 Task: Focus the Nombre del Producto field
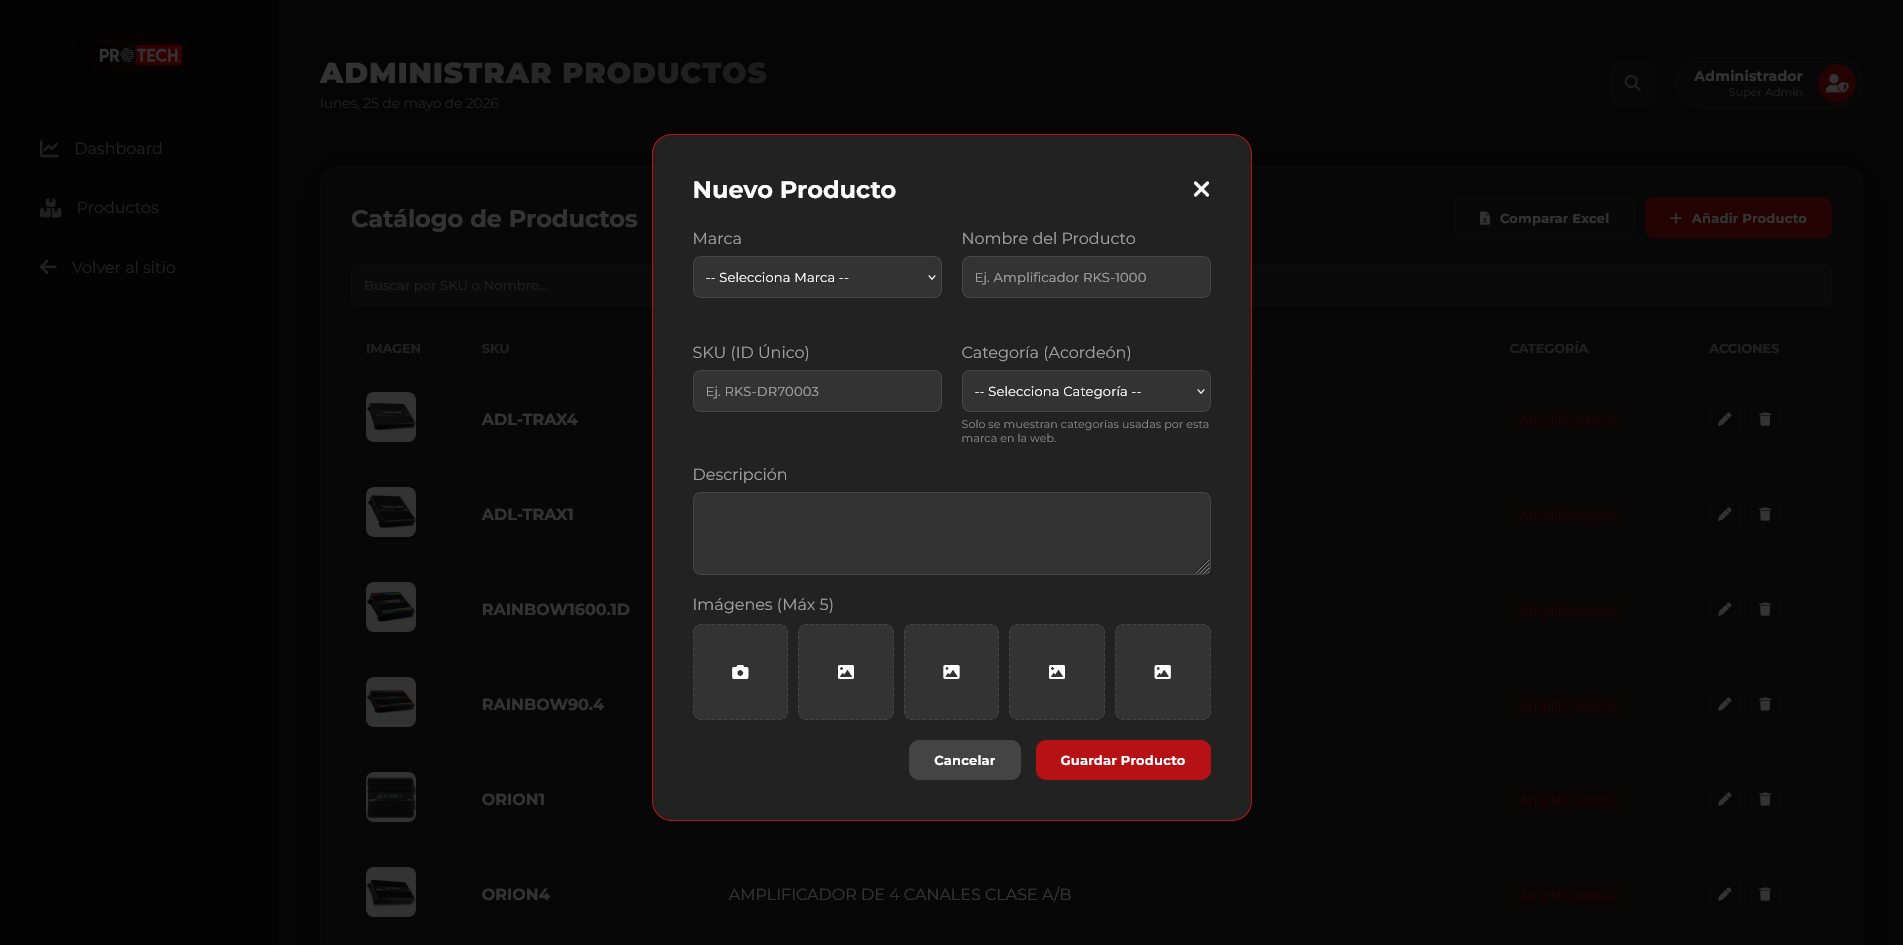[x=1086, y=277]
